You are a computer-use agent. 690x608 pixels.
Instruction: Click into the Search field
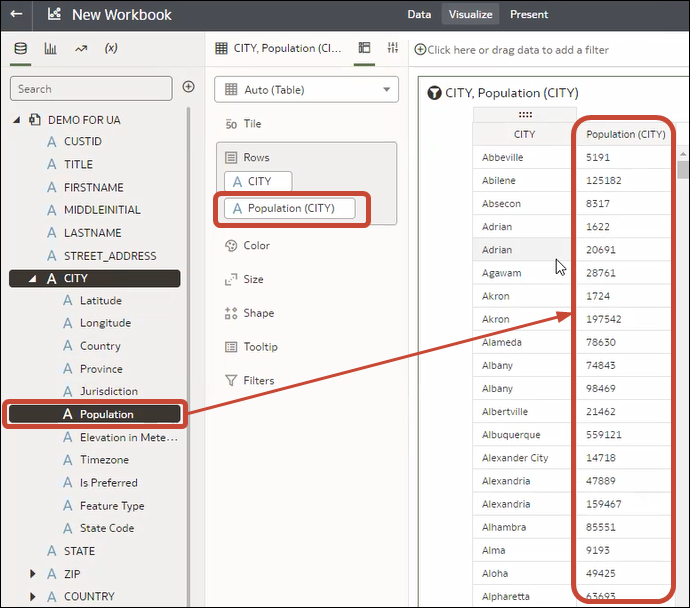[x=91, y=89]
